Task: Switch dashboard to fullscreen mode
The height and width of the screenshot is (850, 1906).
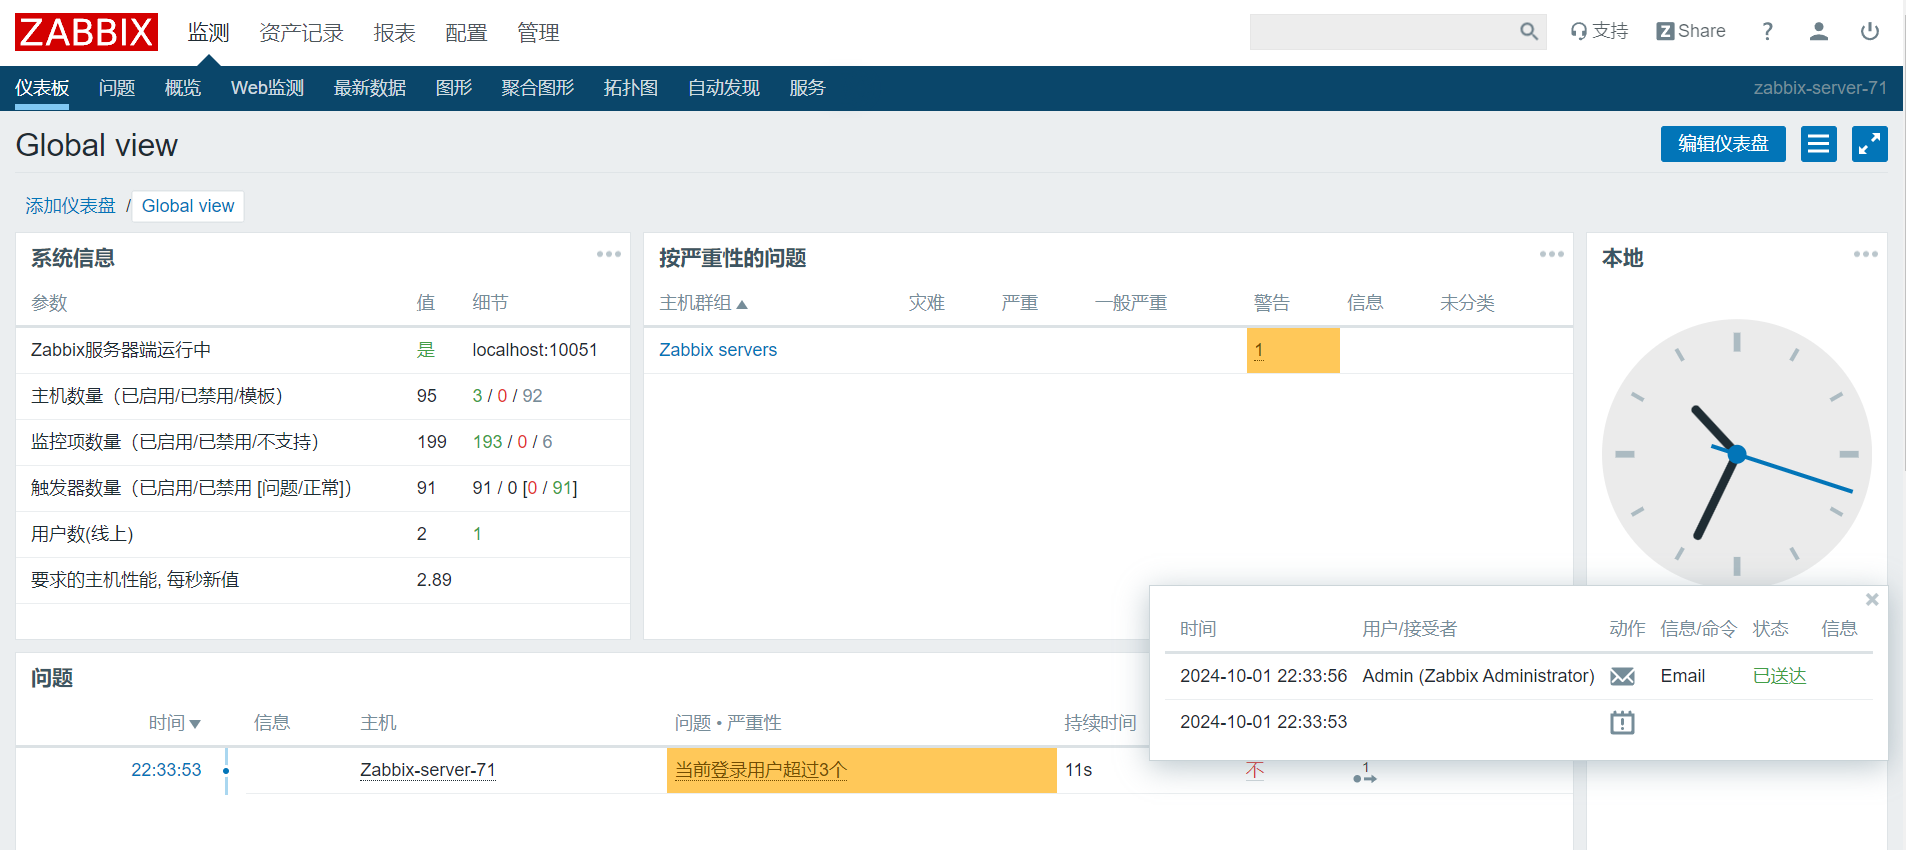Action: [1869, 144]
